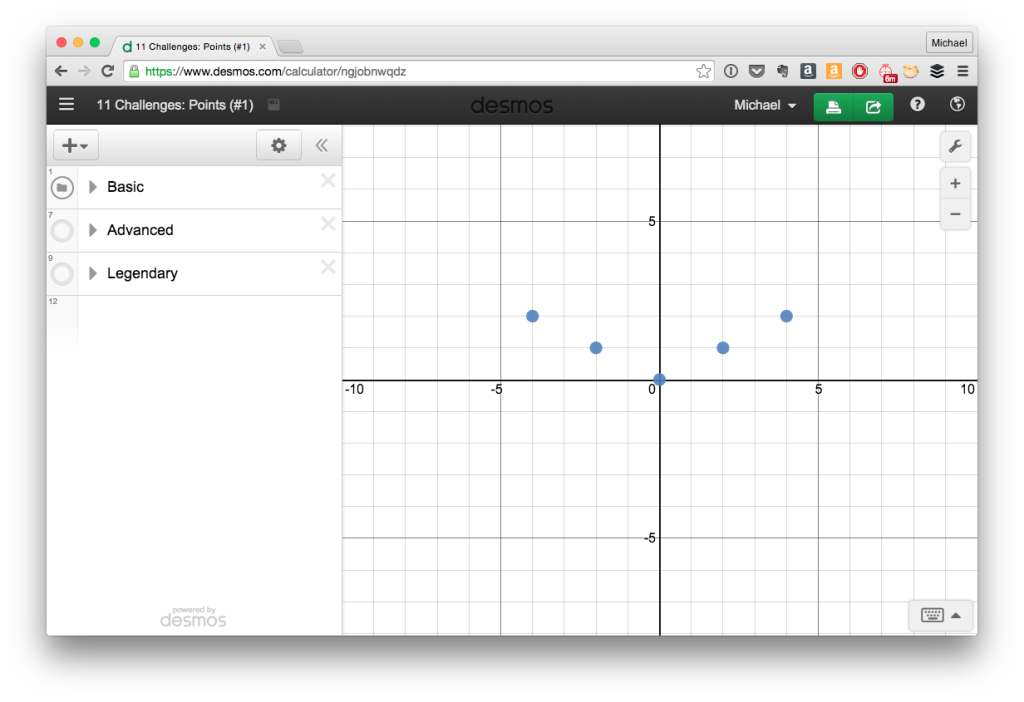Zoom in on the graph
The width and height of the screenshot is (1024, 702).
[954, 183]
